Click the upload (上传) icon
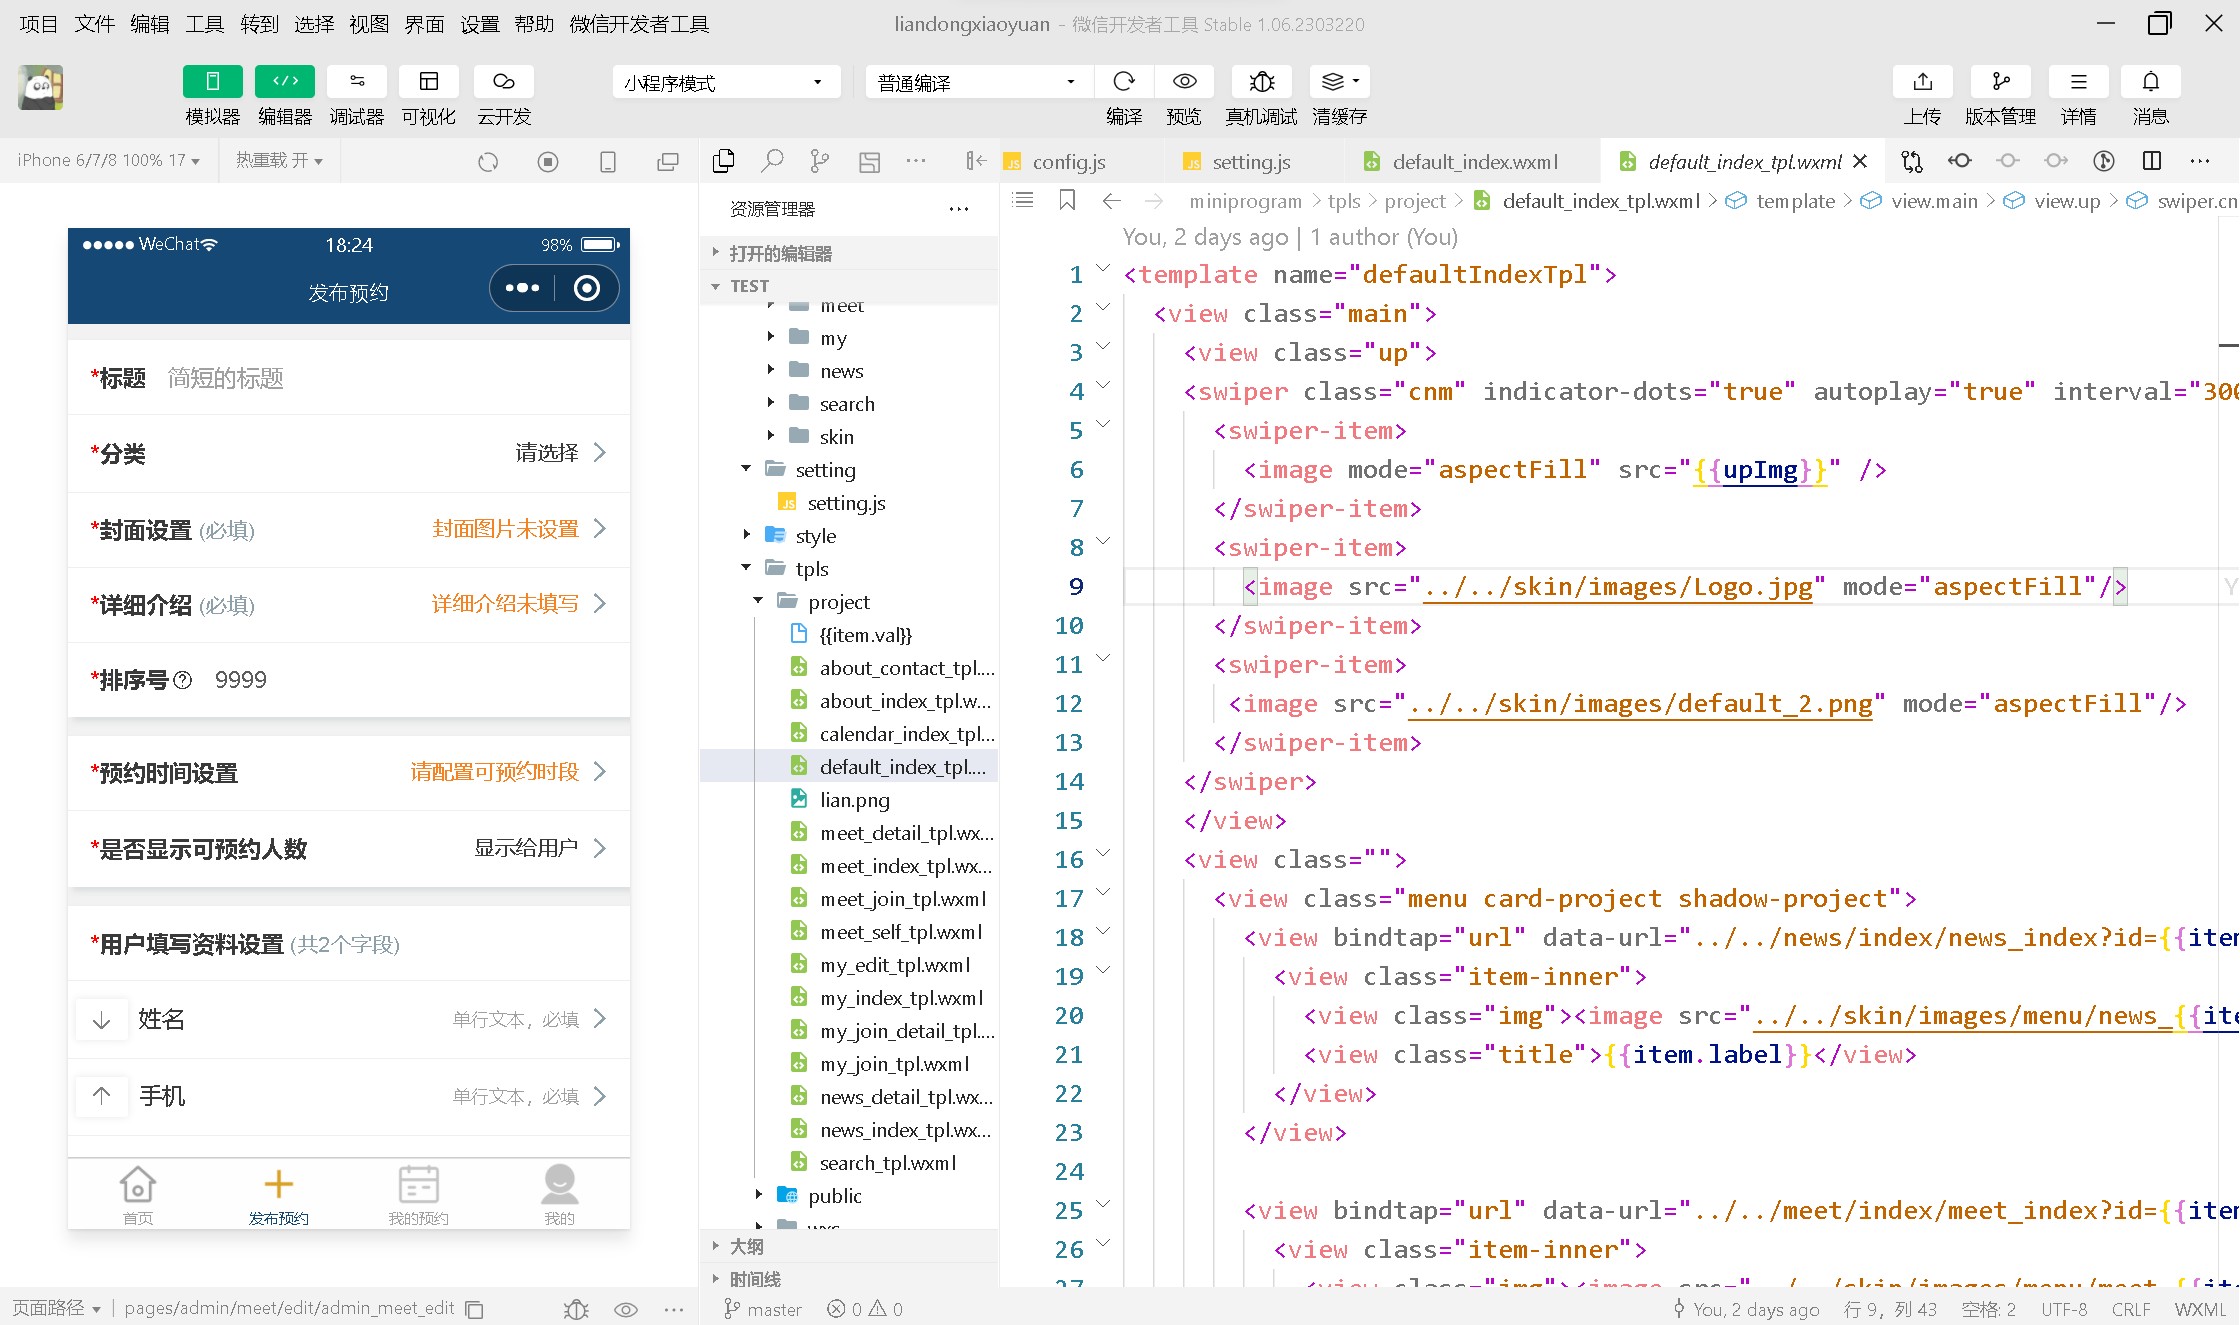The height and width of the screenshot is (1325, 2240). [x=1922, y=82]
